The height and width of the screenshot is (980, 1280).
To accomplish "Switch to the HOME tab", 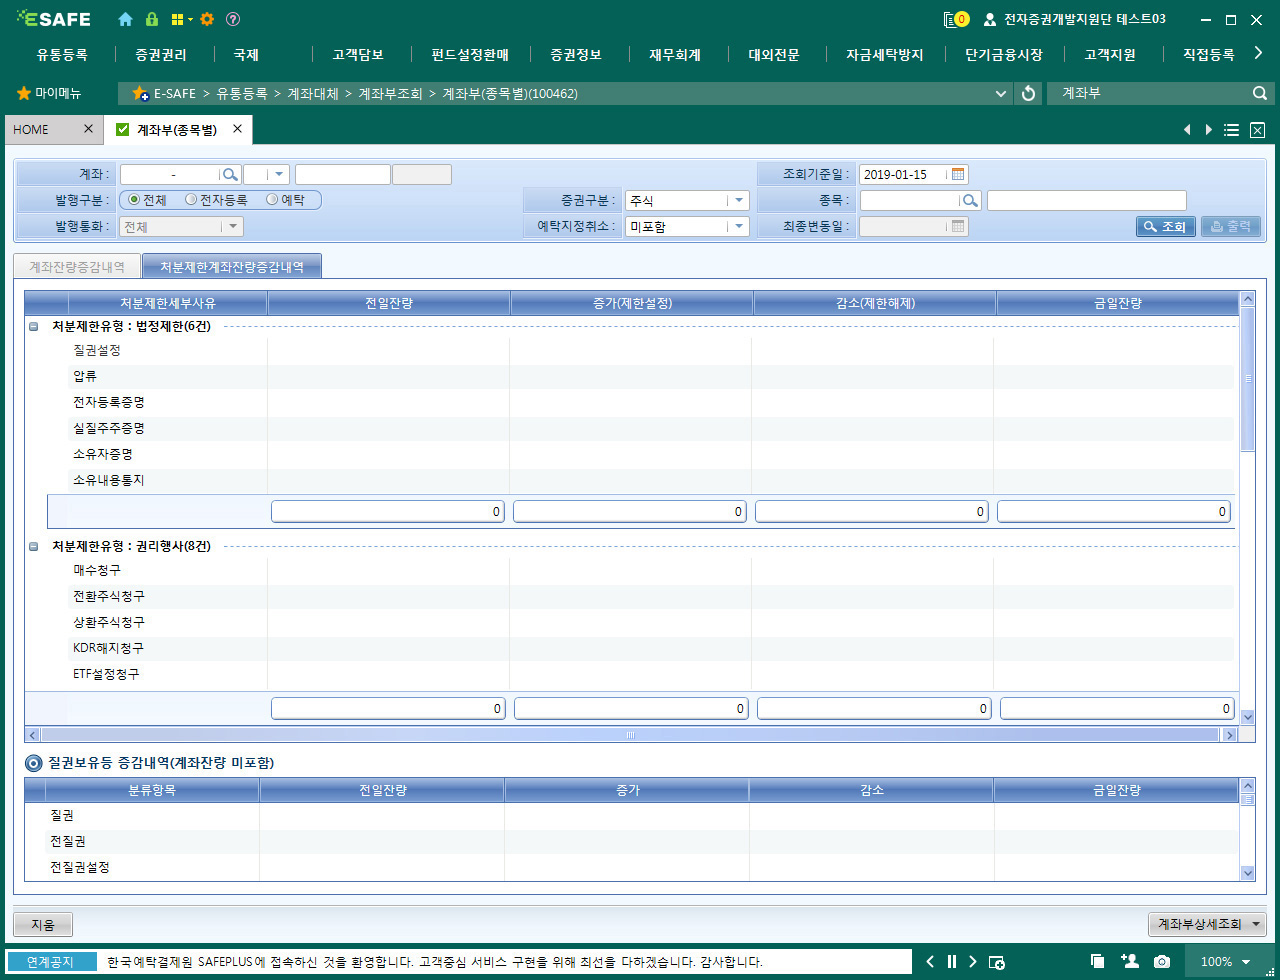I will pyautogui.click(x=31, y=130).
